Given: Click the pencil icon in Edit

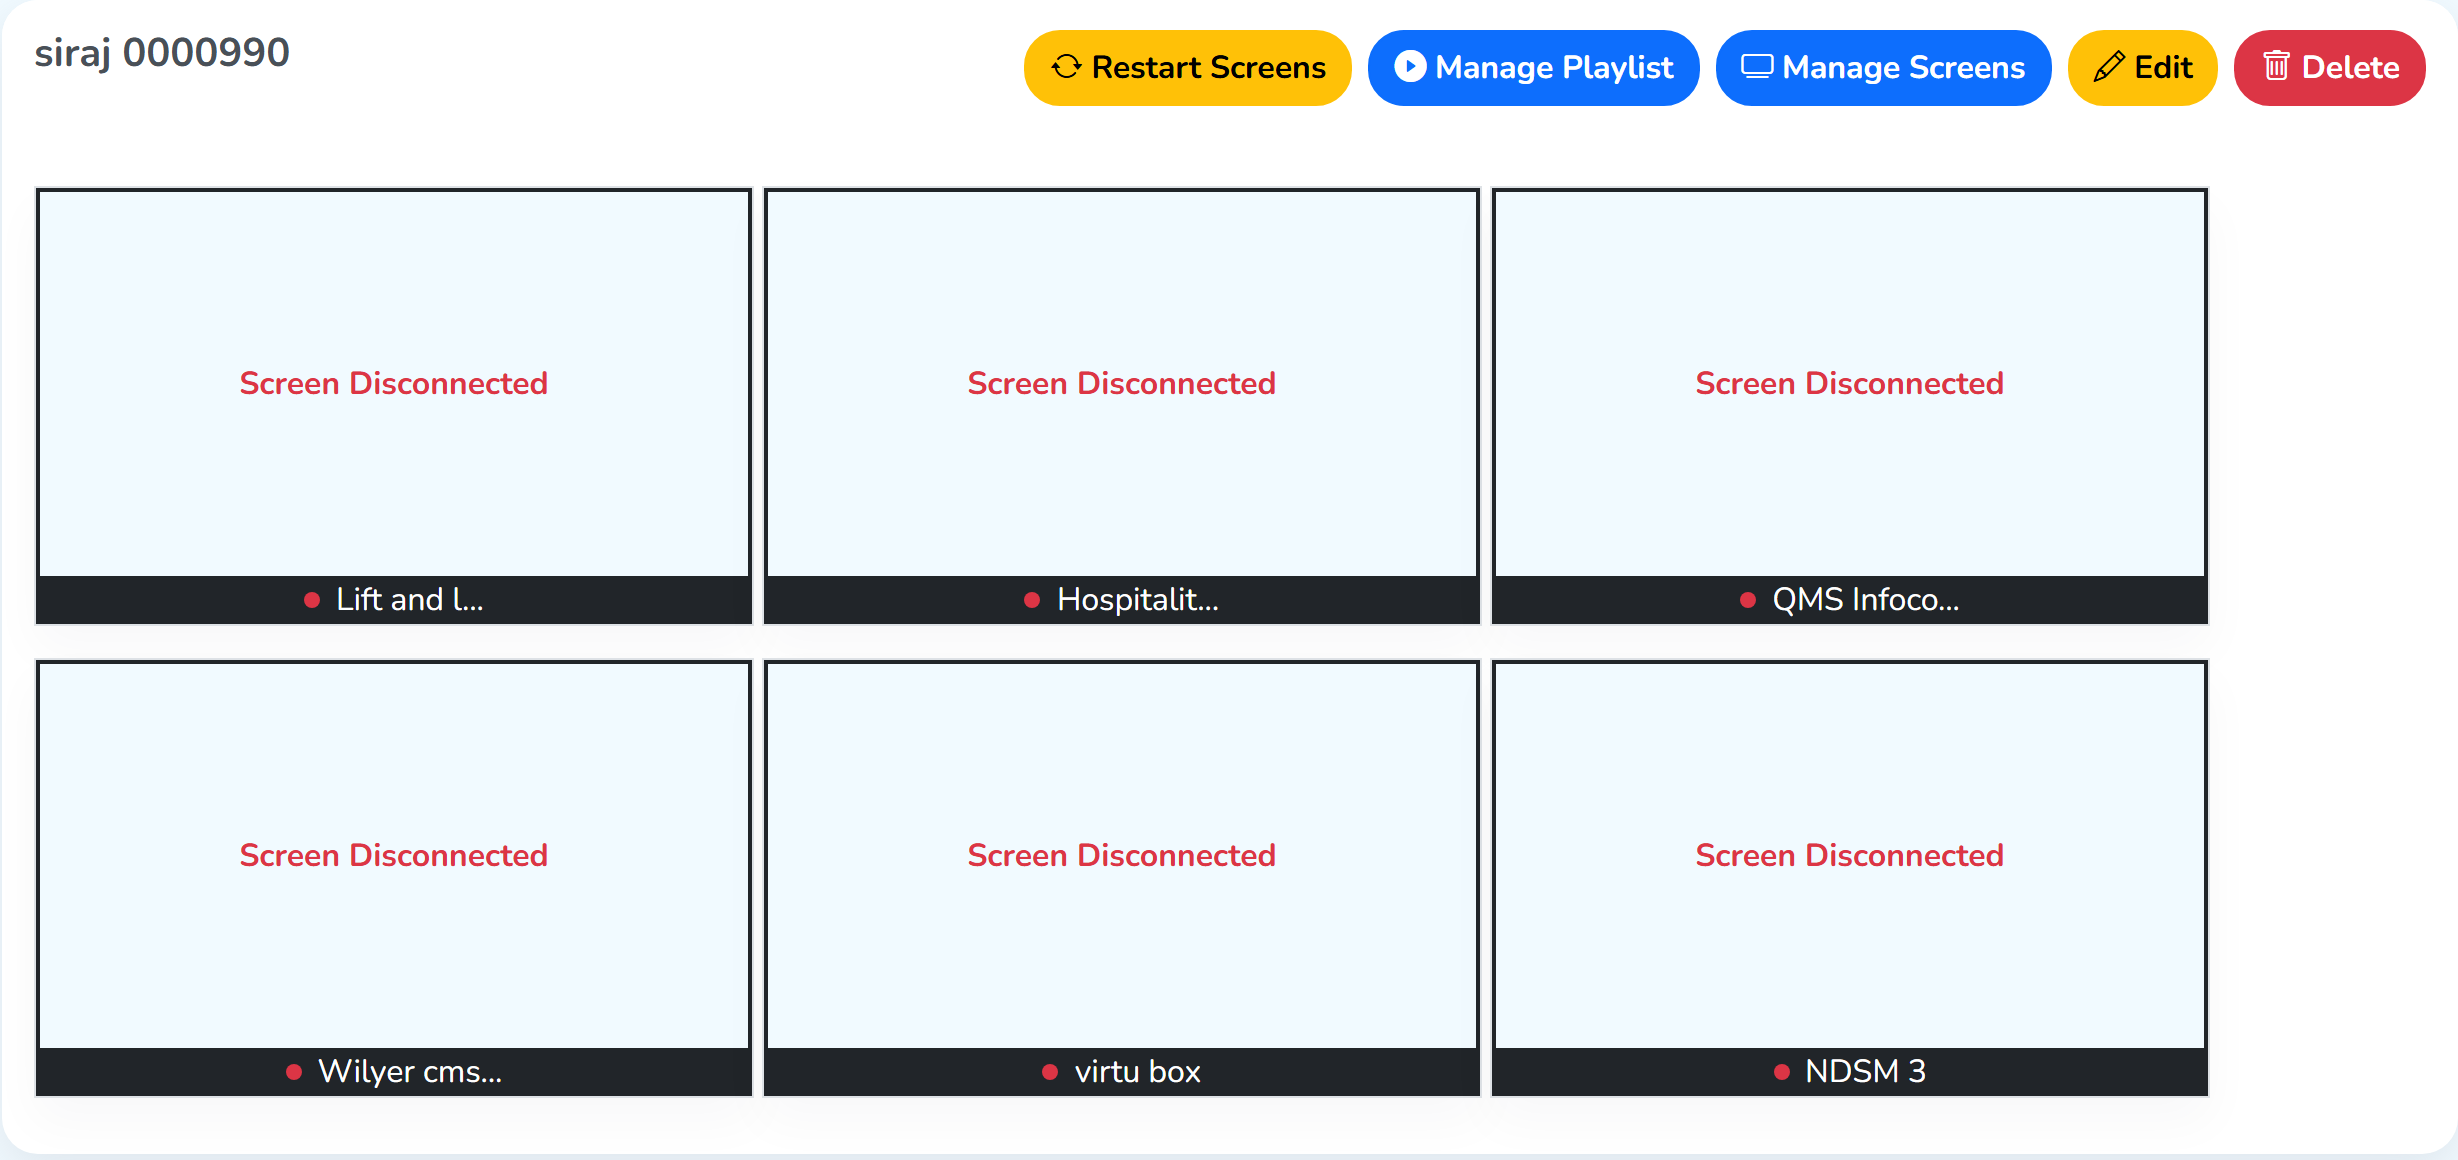Looking at the screenshot, I should tap(2109, 67).
